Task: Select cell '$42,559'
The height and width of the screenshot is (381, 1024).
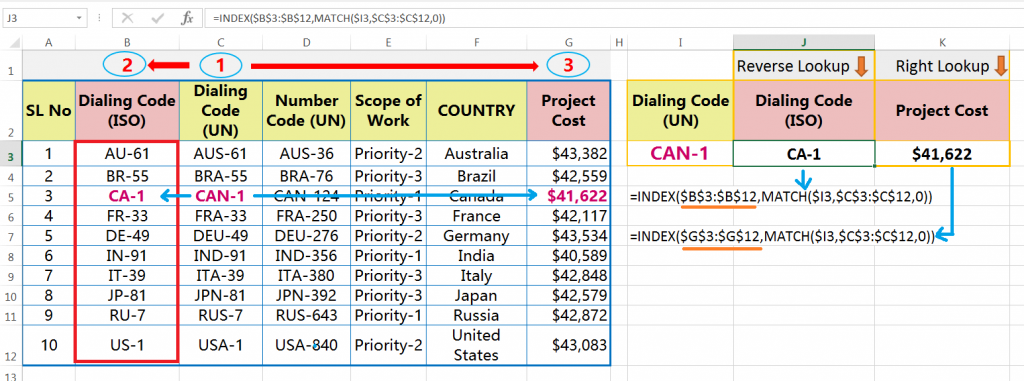Action: click(x=569, y=176)
